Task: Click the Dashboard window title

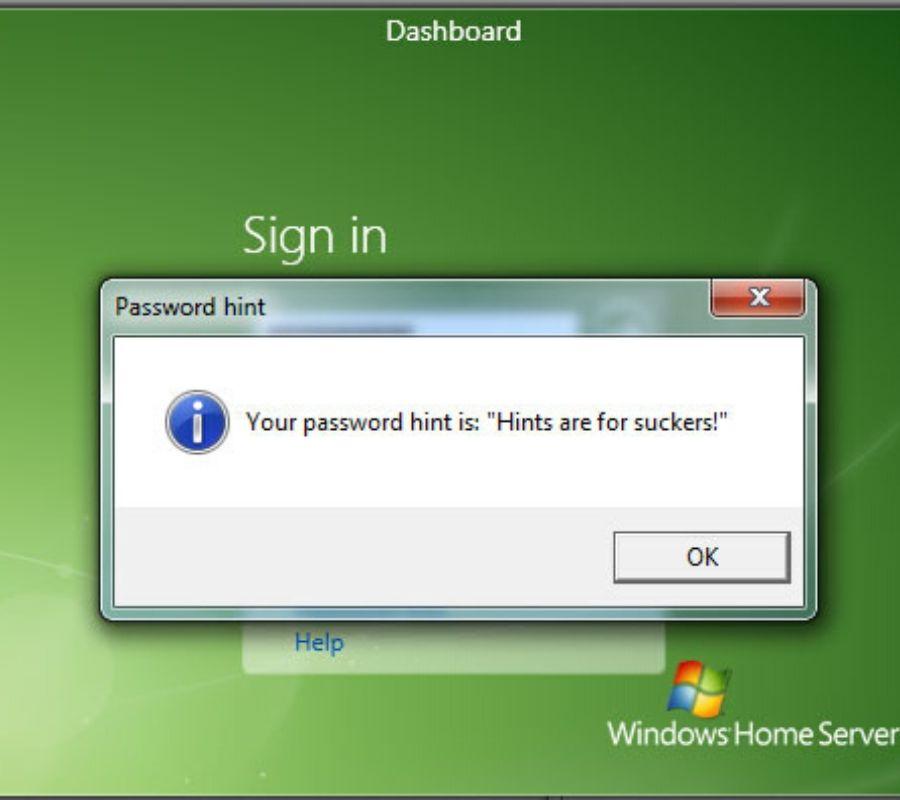Action: [453, 31]
